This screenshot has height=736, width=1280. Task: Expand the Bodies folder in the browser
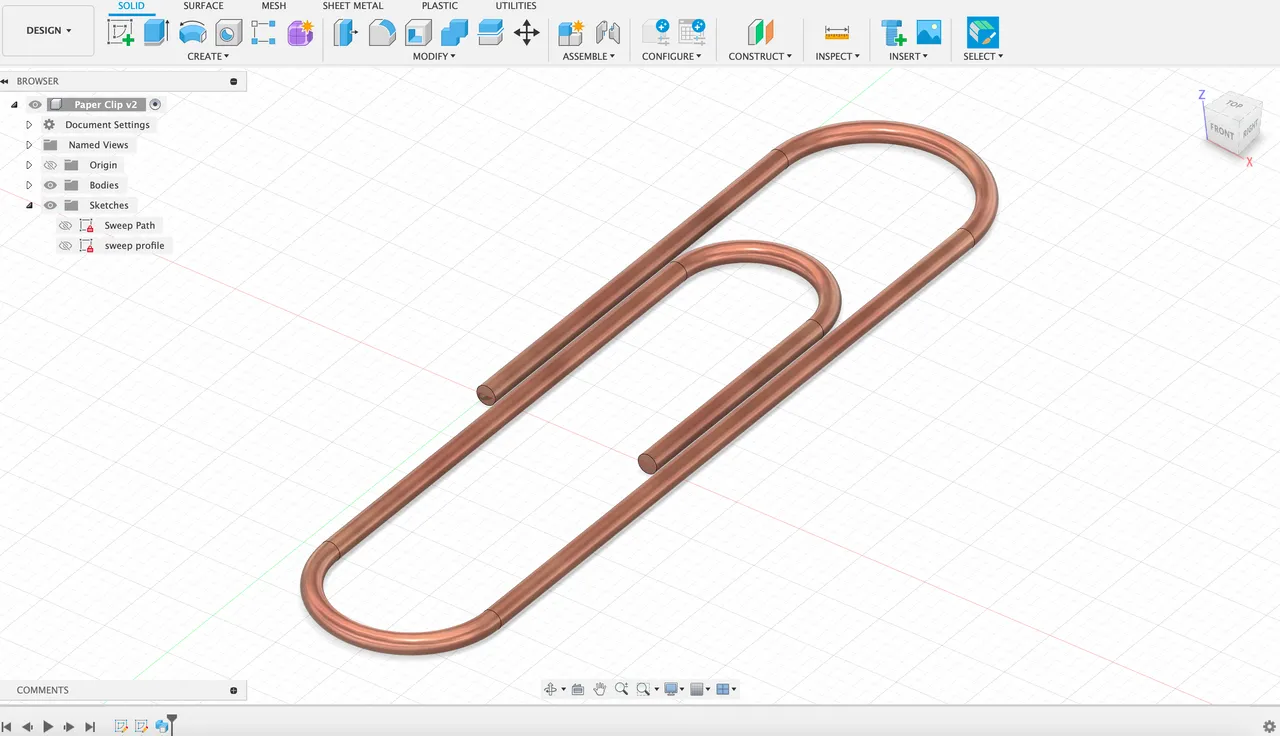click(28, 185)
